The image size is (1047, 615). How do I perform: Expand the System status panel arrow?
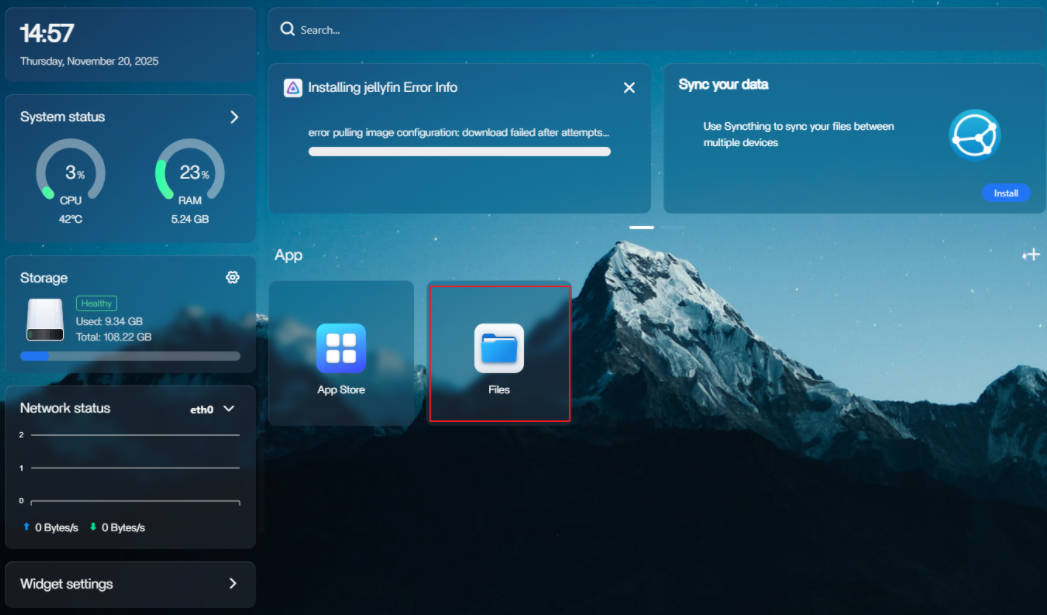[234, 117]
